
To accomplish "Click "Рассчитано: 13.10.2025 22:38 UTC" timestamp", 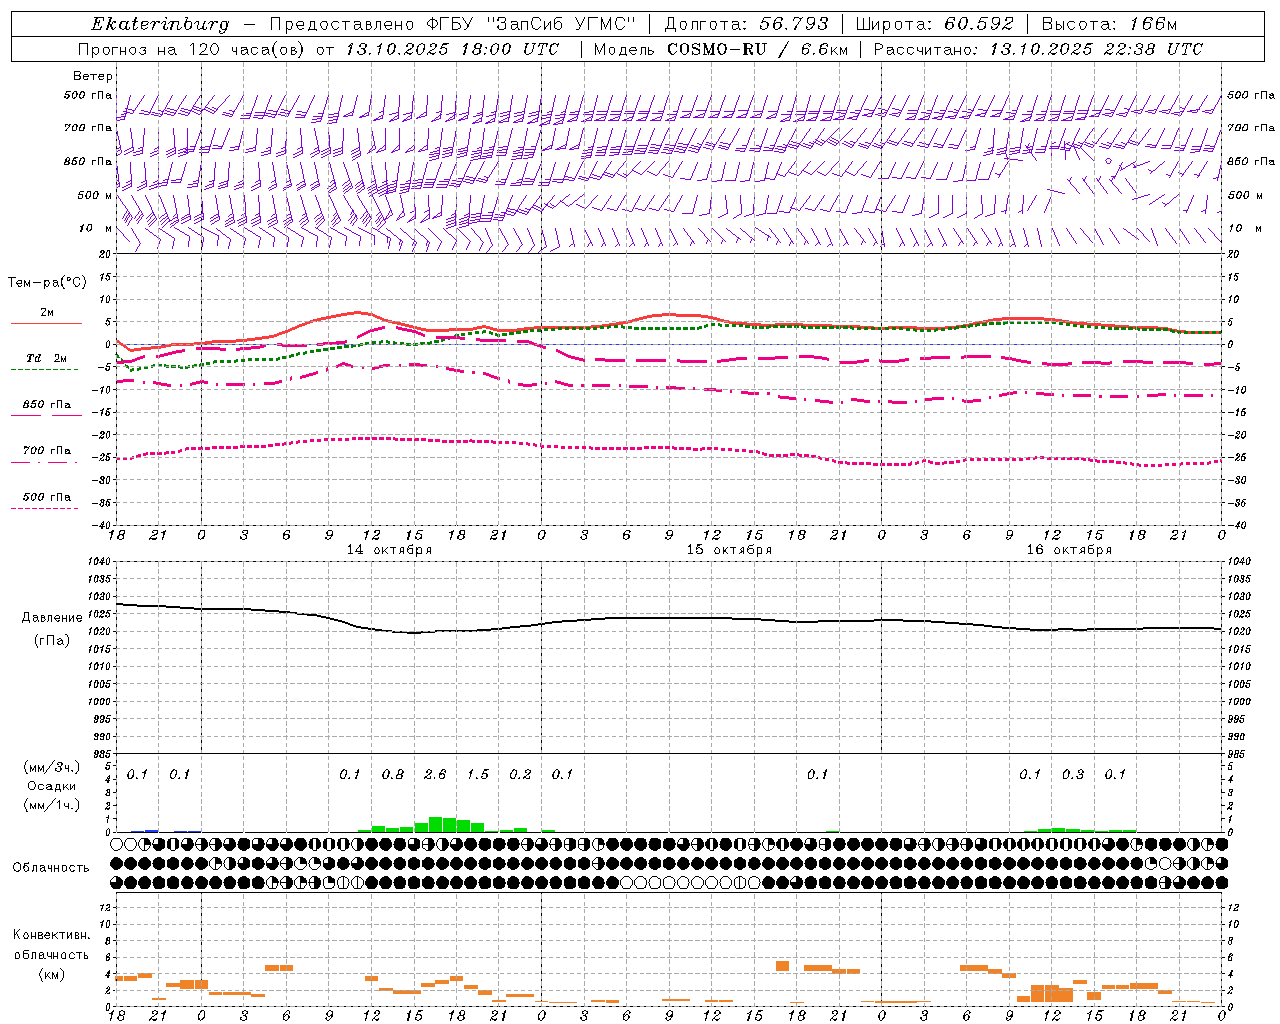I will tap(1038, 49).
